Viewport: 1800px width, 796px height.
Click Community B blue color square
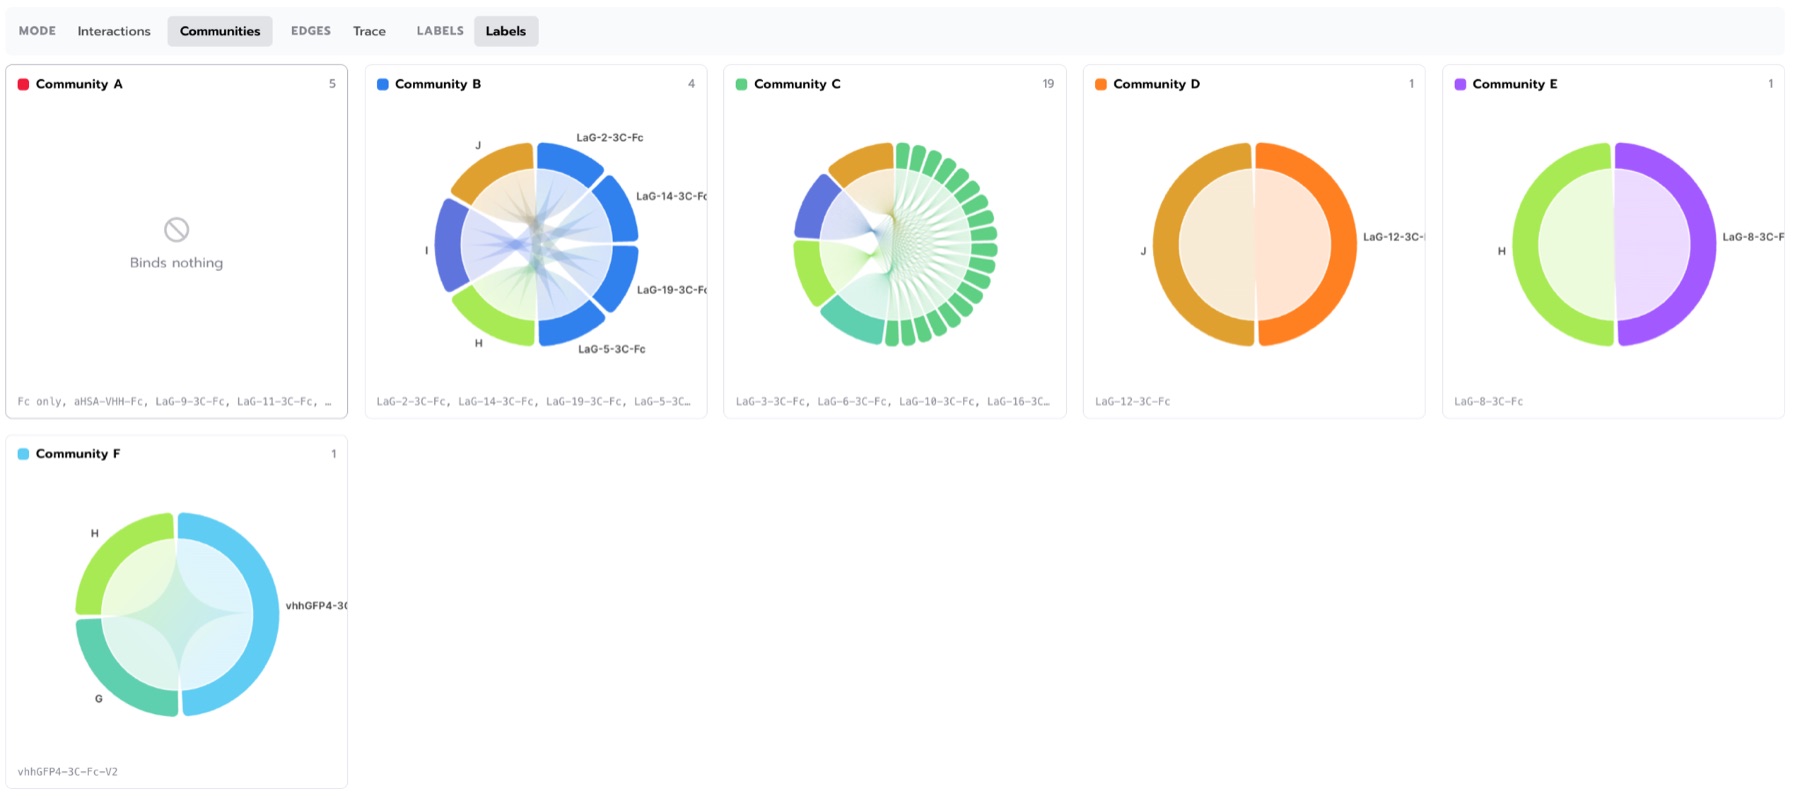(382, 84)
